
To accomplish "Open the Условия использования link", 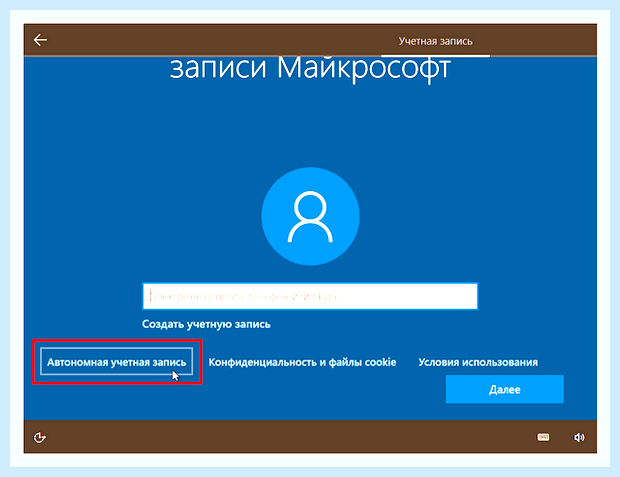I will [x=478, y=362].
